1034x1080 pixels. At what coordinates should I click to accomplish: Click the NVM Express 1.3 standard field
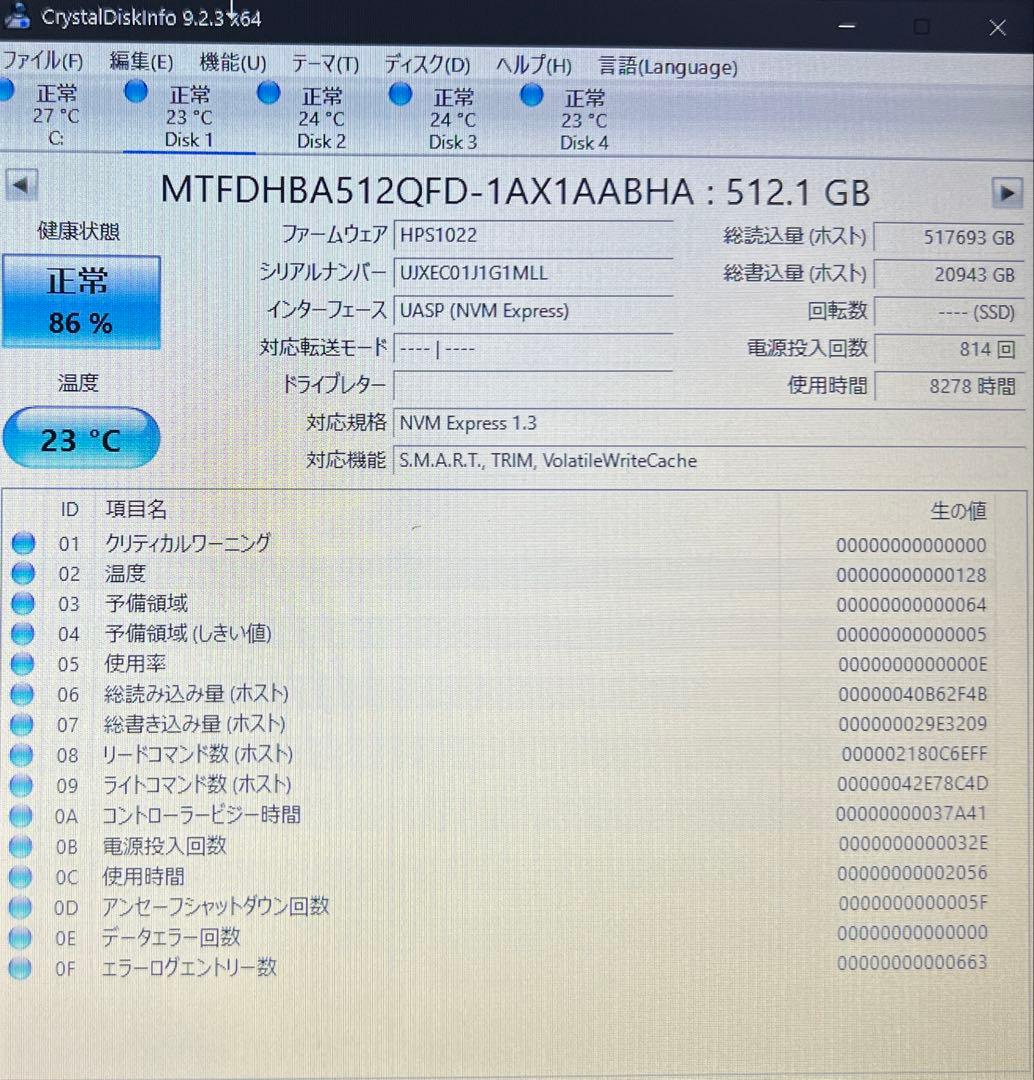coord(710,423)
